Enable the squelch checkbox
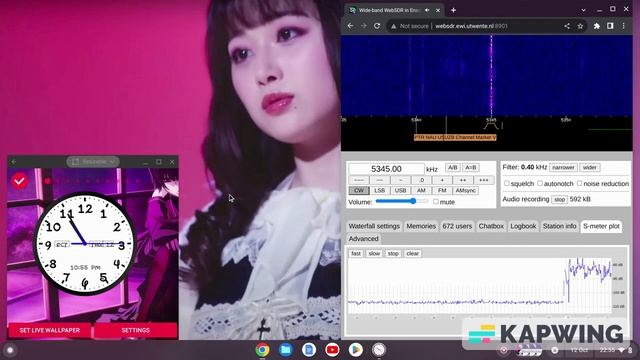Image resolution: width=640 pixels, height=360 pixels. tap(507, 184)
